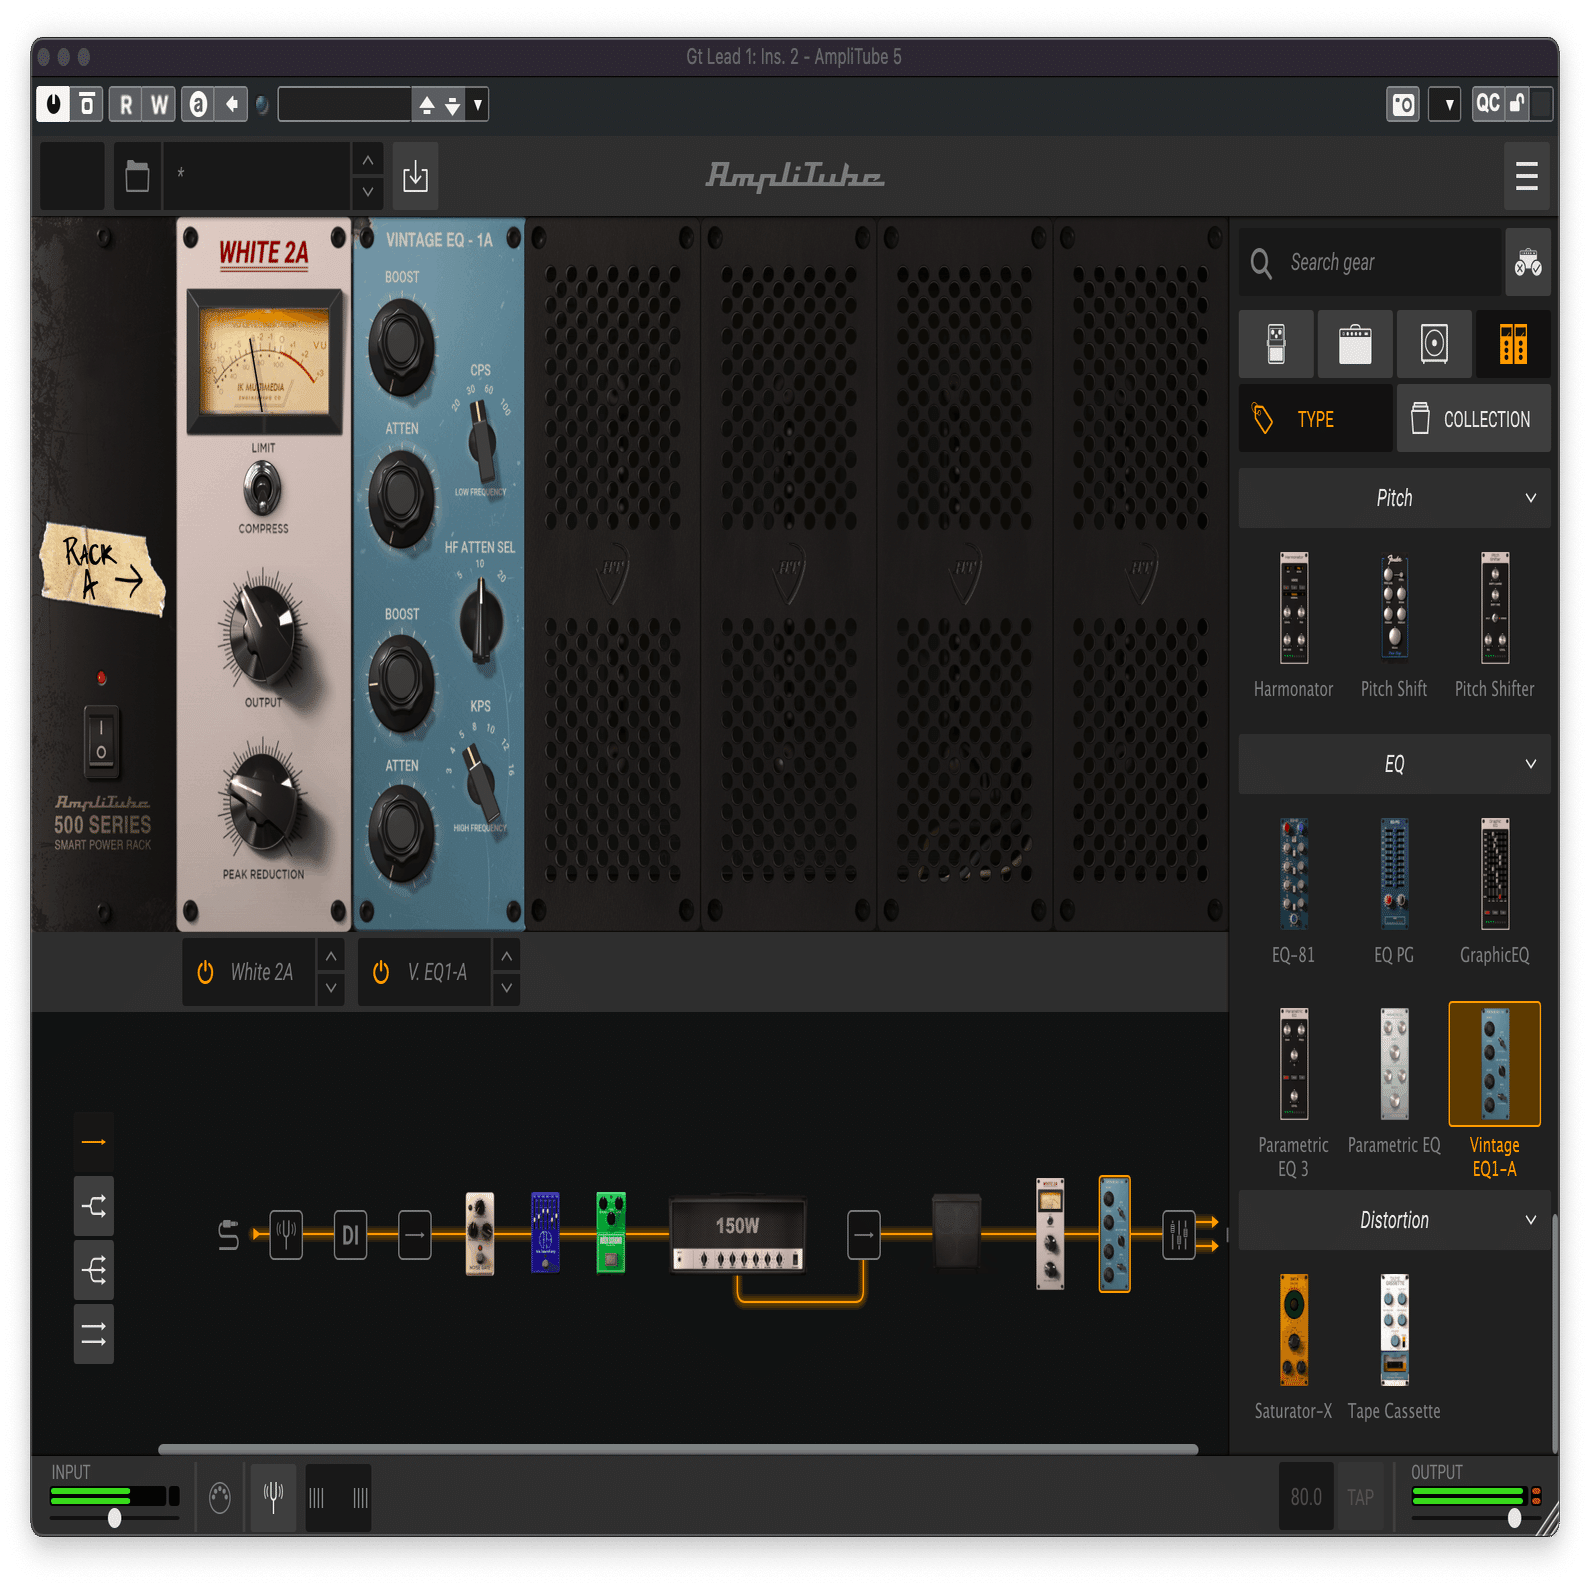Select the stomp pedal gear category

tap(1276, 344)
